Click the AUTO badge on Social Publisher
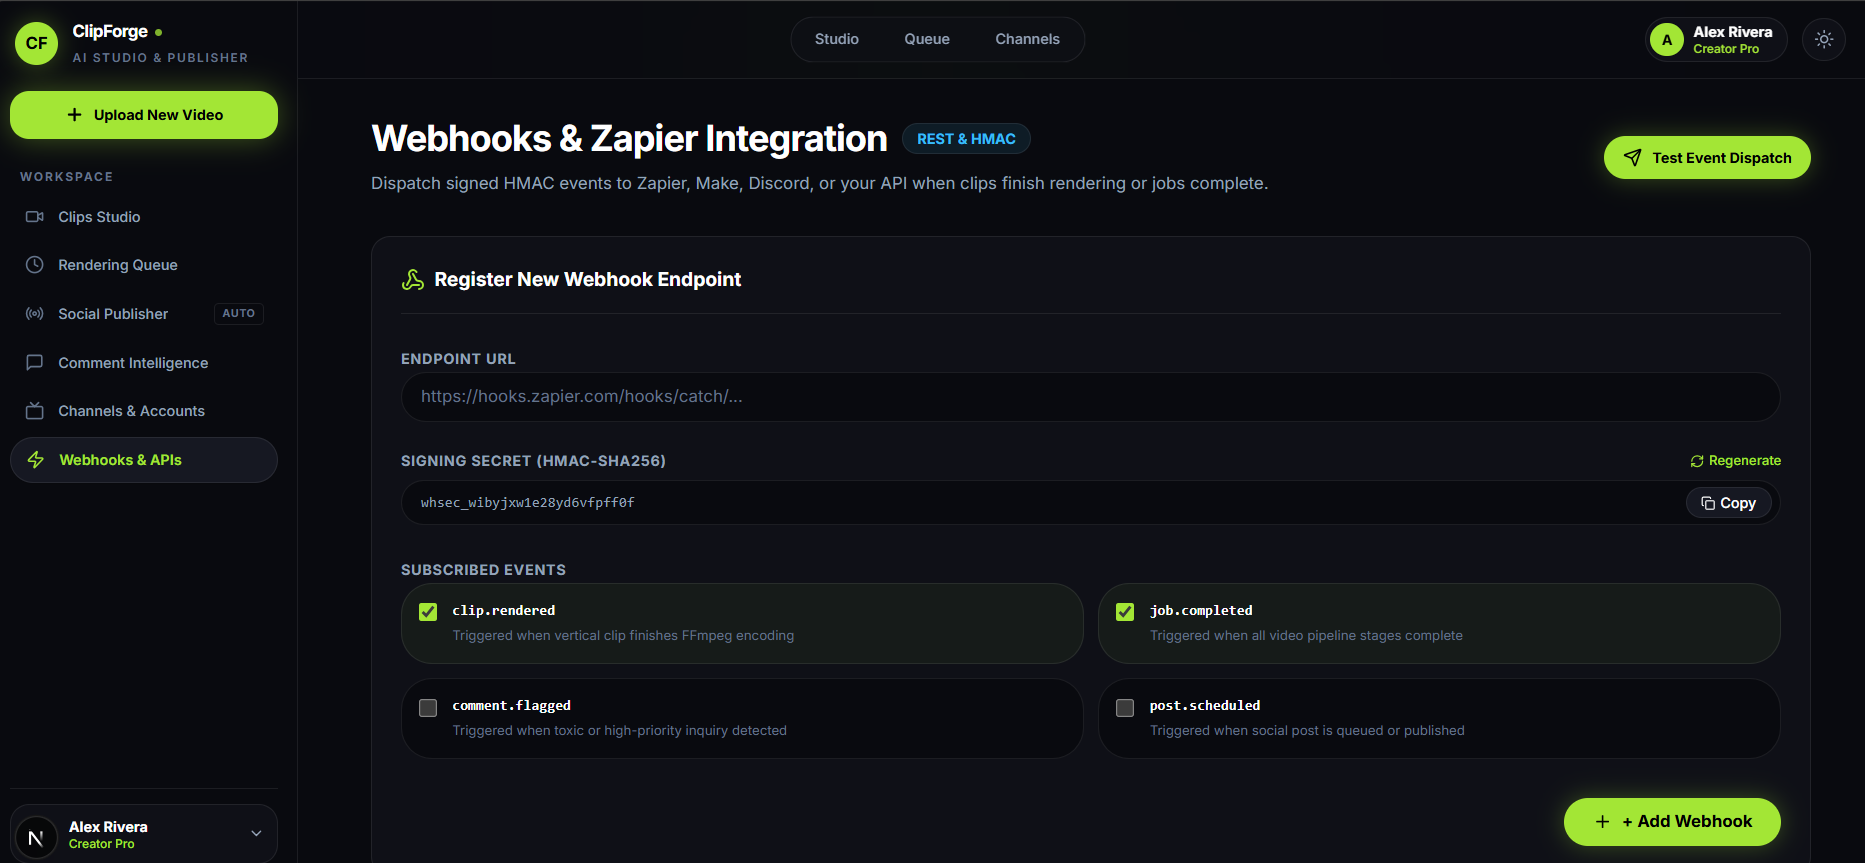This screenshot has width=1865, height=863. (238, 314)
